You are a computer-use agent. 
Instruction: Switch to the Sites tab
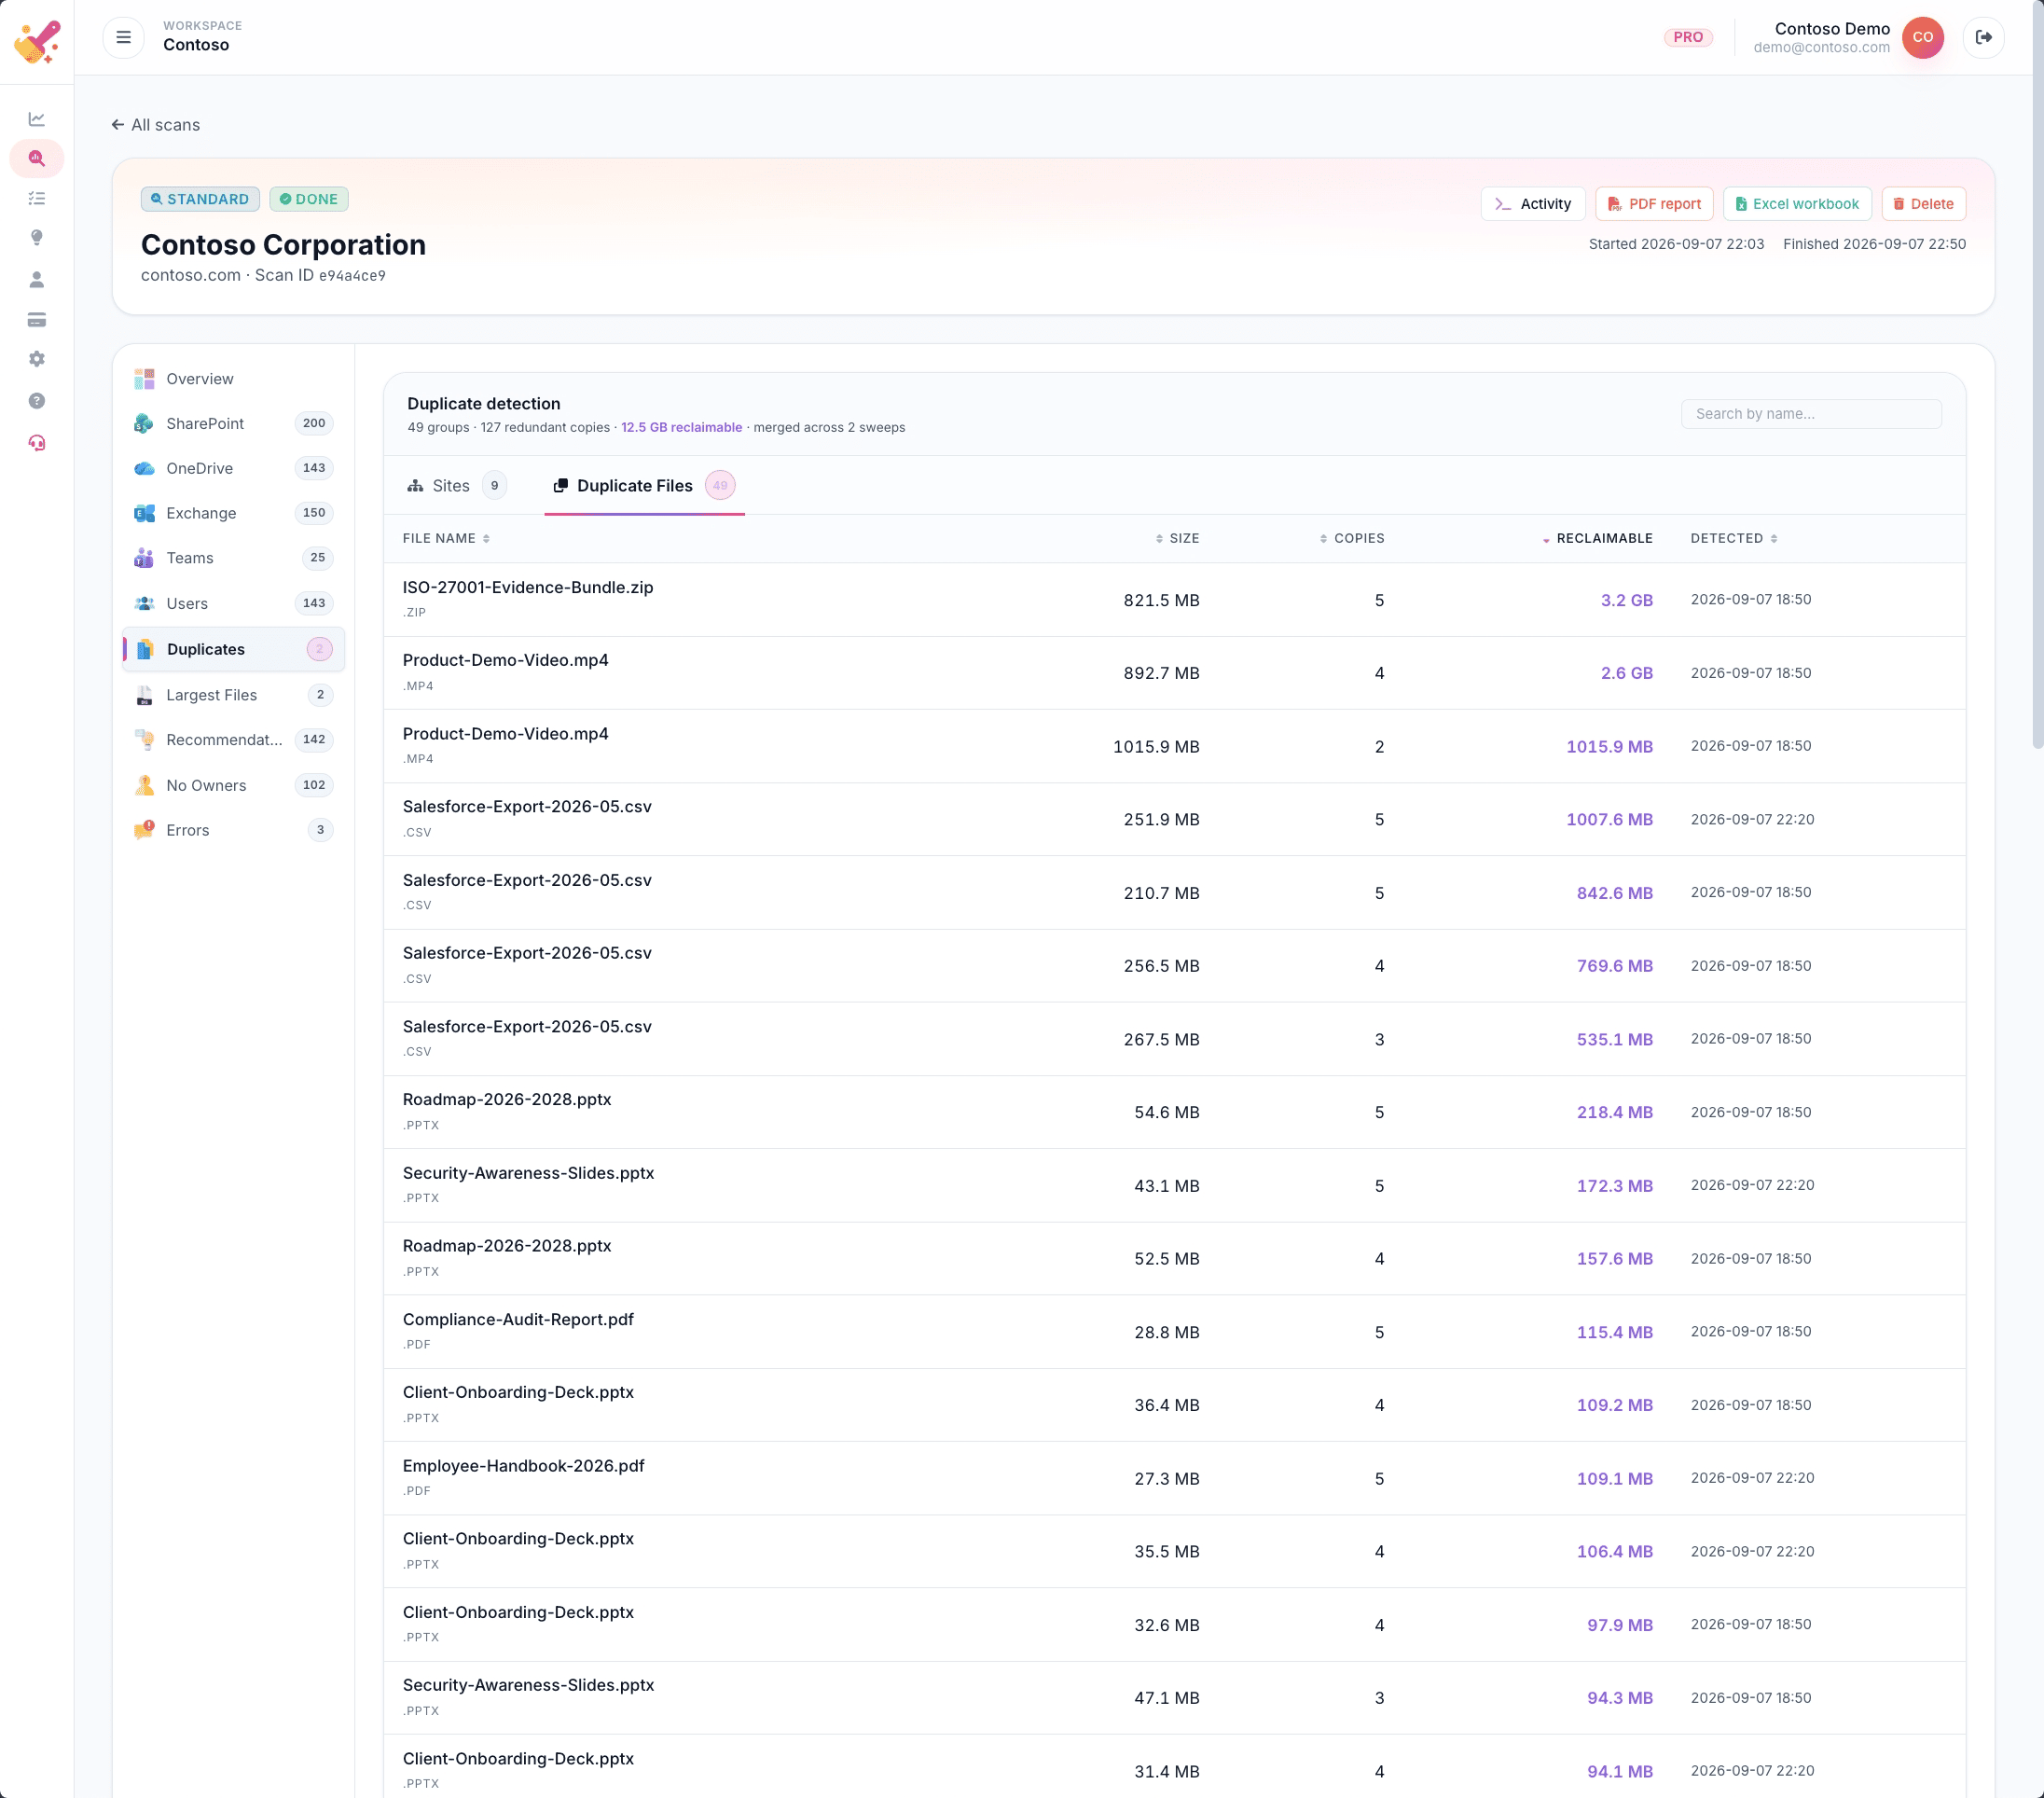456,485
